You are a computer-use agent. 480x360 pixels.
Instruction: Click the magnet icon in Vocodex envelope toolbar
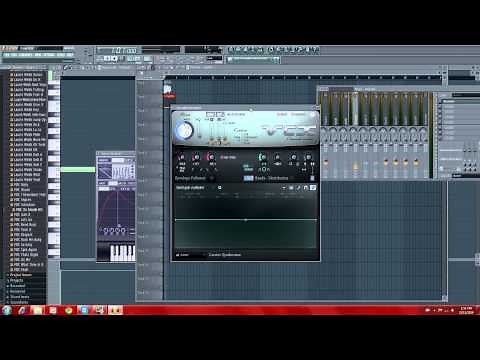click(305, 188)
